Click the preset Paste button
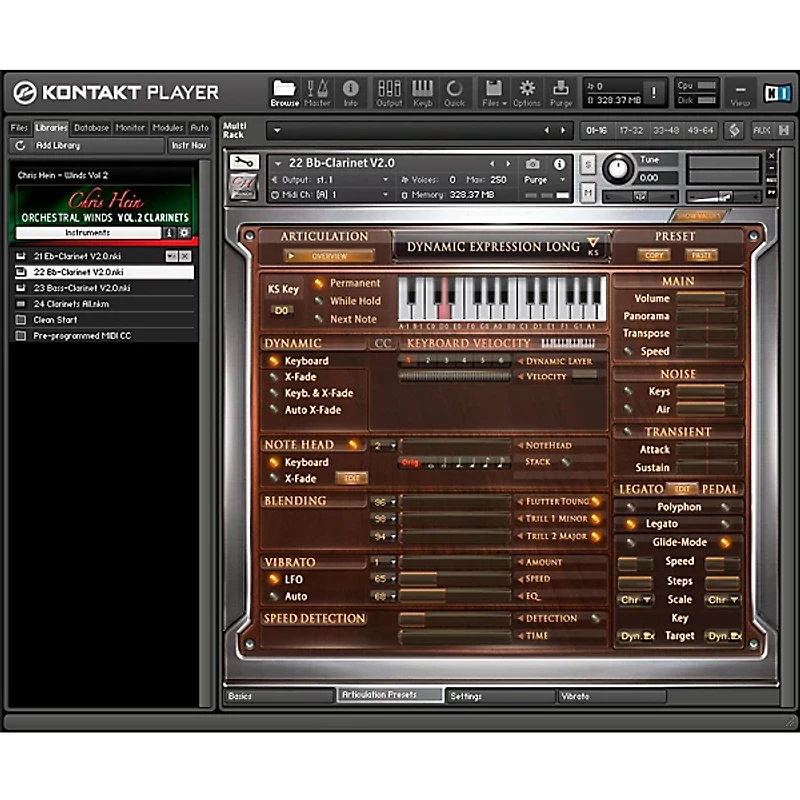Viewport: 800px width, 800px height. (x=702, y=255)
